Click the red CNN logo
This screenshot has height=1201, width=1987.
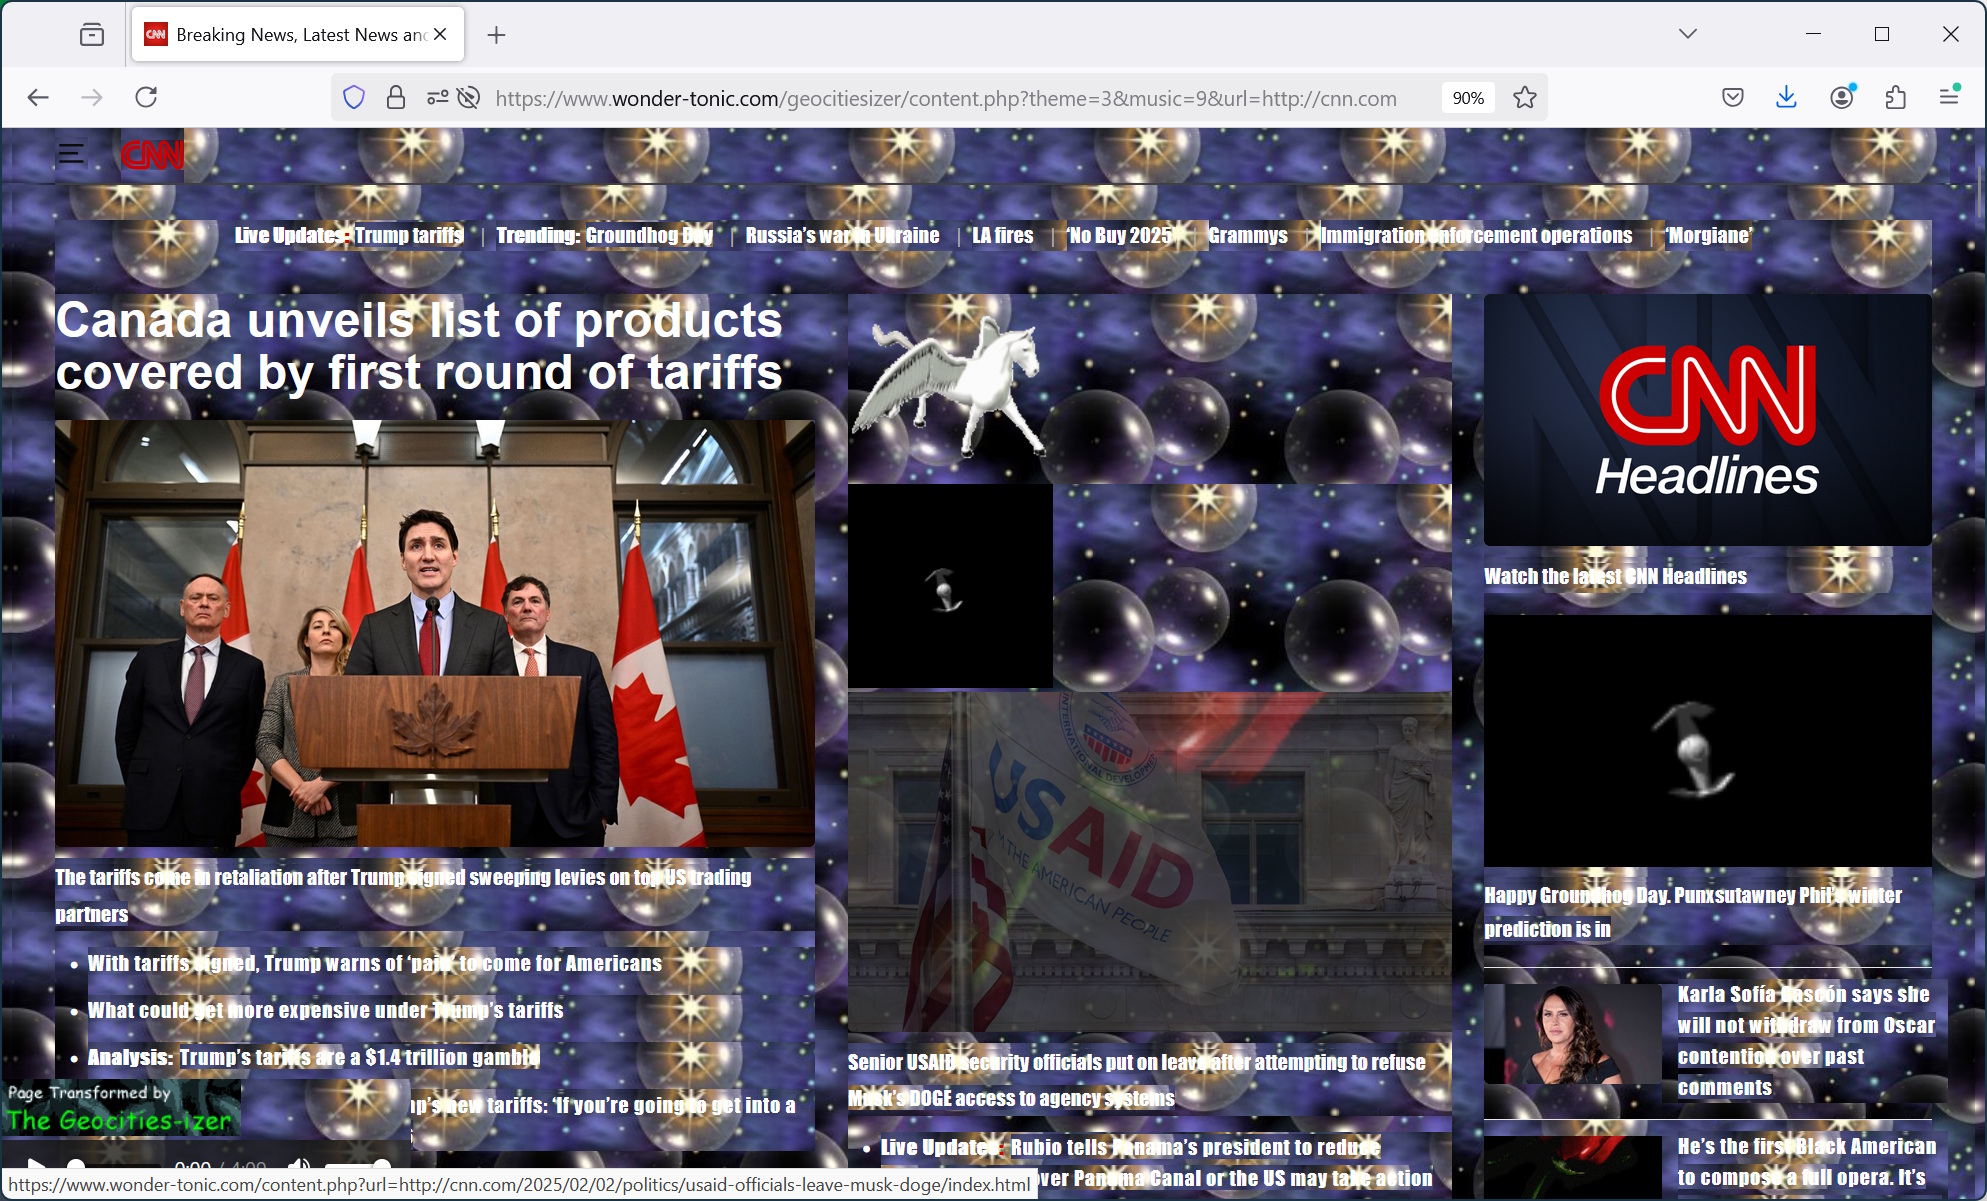pyautogui.click(x=152, y=154)
